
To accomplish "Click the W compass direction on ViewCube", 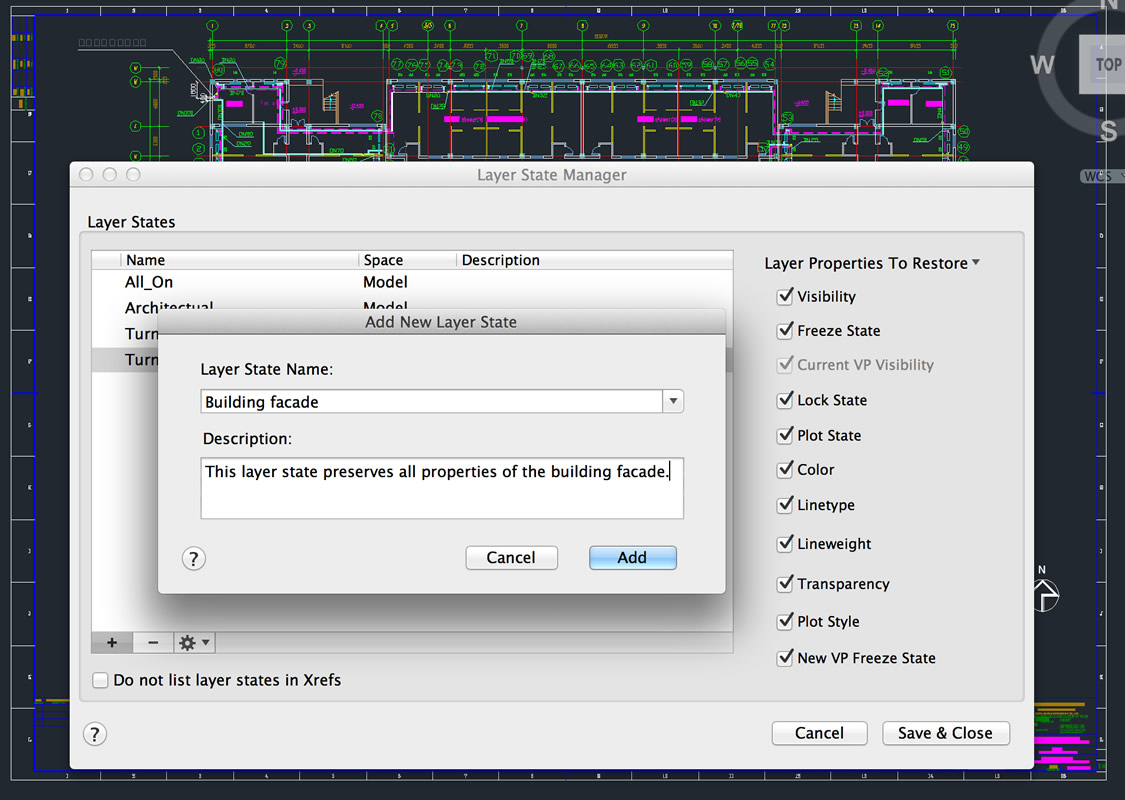I will tap(1042, 65).
